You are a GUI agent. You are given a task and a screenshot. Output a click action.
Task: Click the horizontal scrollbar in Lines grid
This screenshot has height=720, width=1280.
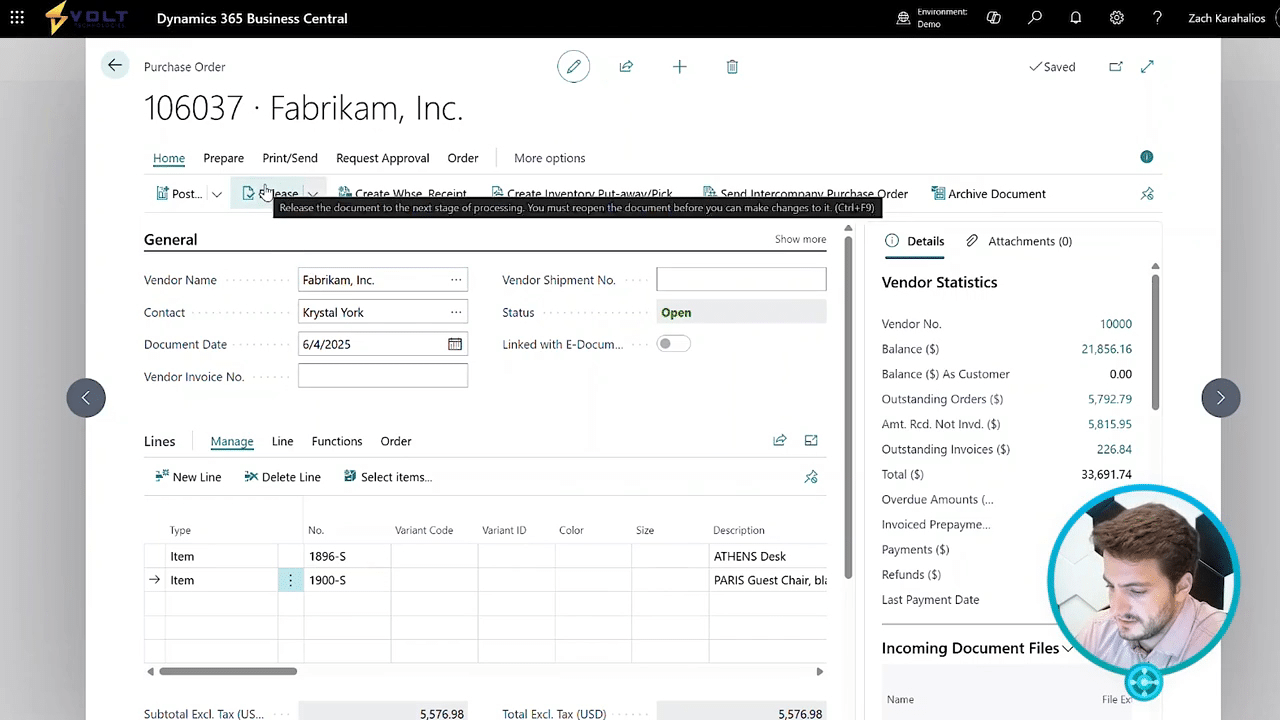[228, 671]
